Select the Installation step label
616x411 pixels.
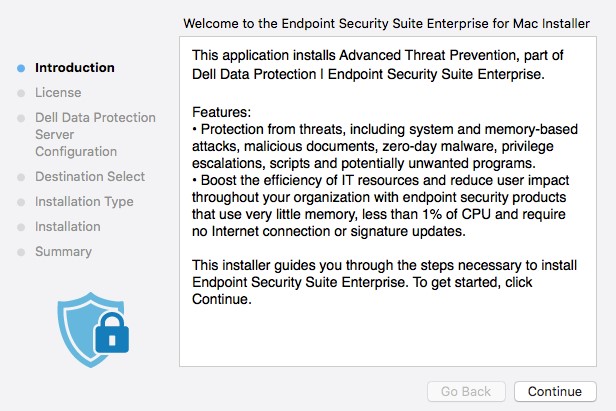(x=67, y=227)
